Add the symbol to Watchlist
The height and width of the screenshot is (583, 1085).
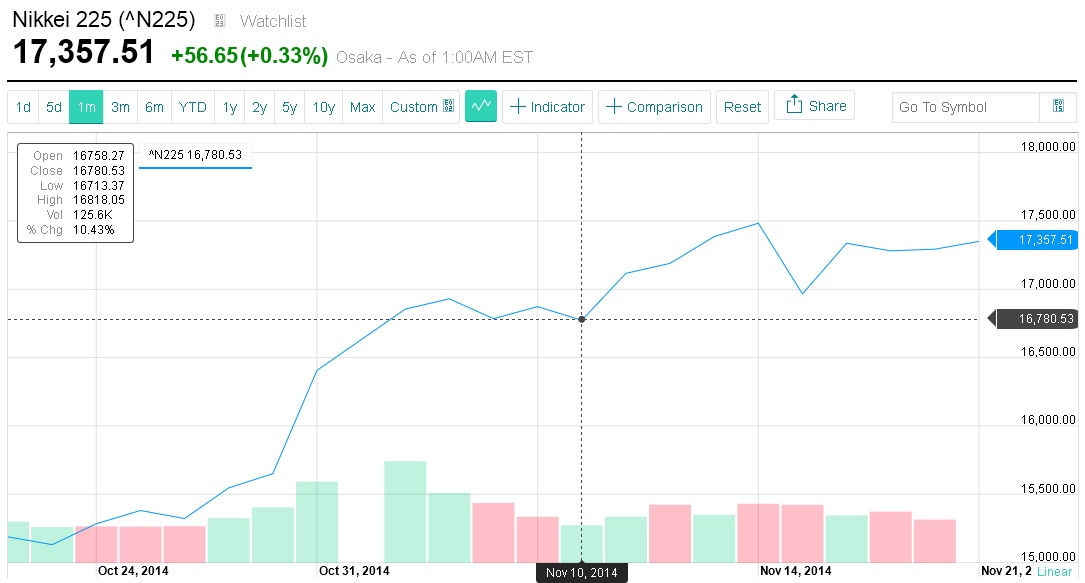click(x=273, y=21)
